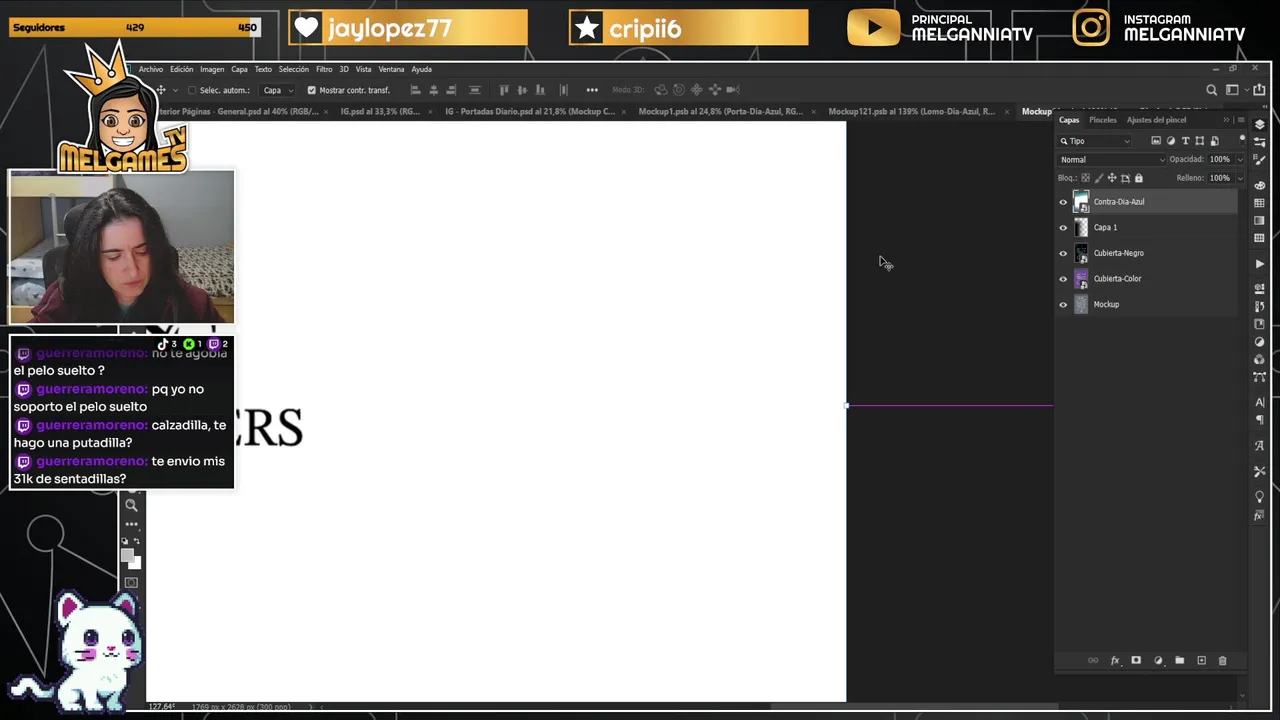1280x720 pixels.
Task: Delete layer with trash icon
Action: 1222,661
